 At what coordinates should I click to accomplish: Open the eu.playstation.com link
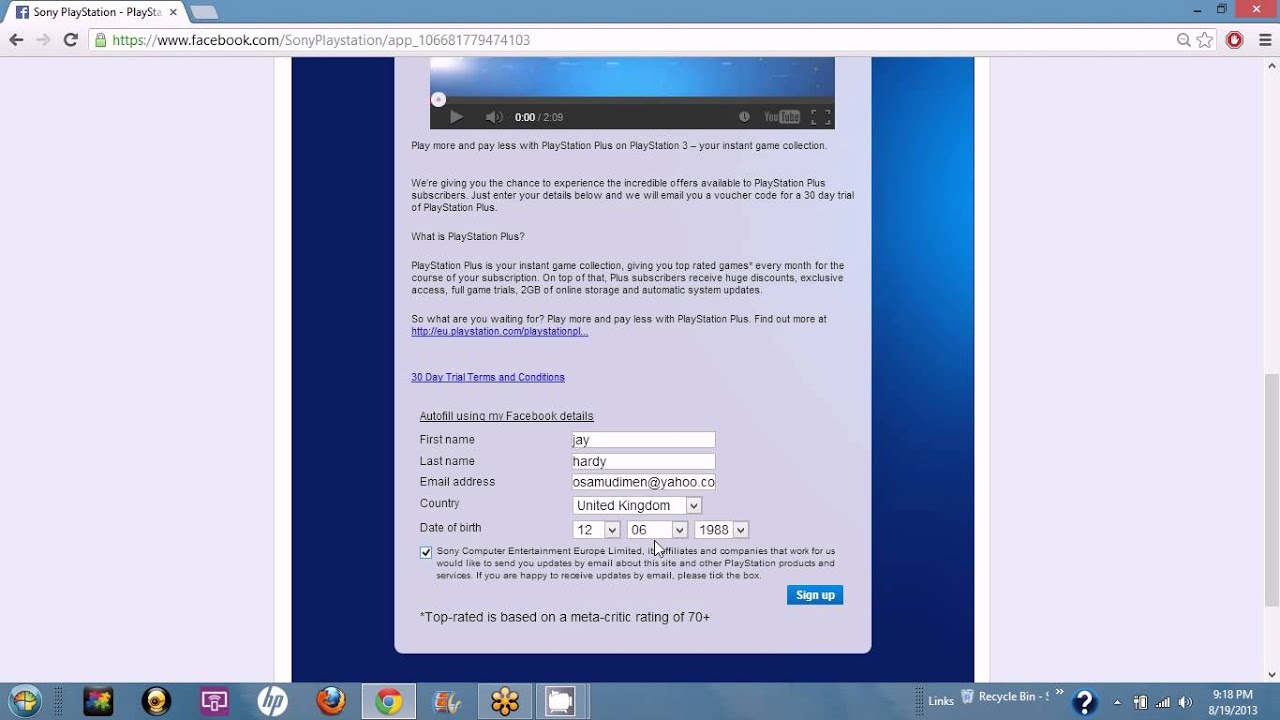coord(499,331)
